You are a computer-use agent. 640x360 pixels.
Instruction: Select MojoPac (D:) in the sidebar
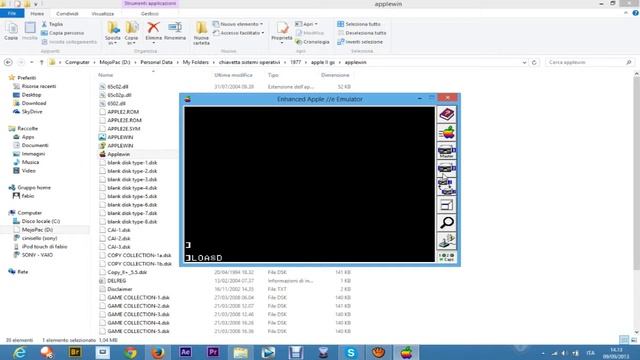click(x=37, y=230)
